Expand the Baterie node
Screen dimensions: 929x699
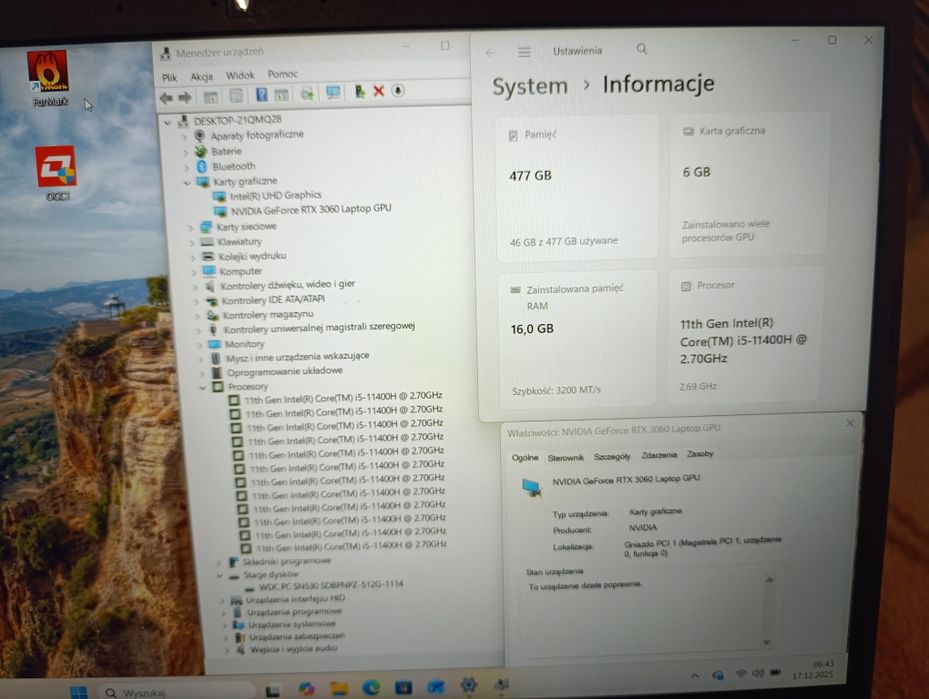tap(186, 153)
